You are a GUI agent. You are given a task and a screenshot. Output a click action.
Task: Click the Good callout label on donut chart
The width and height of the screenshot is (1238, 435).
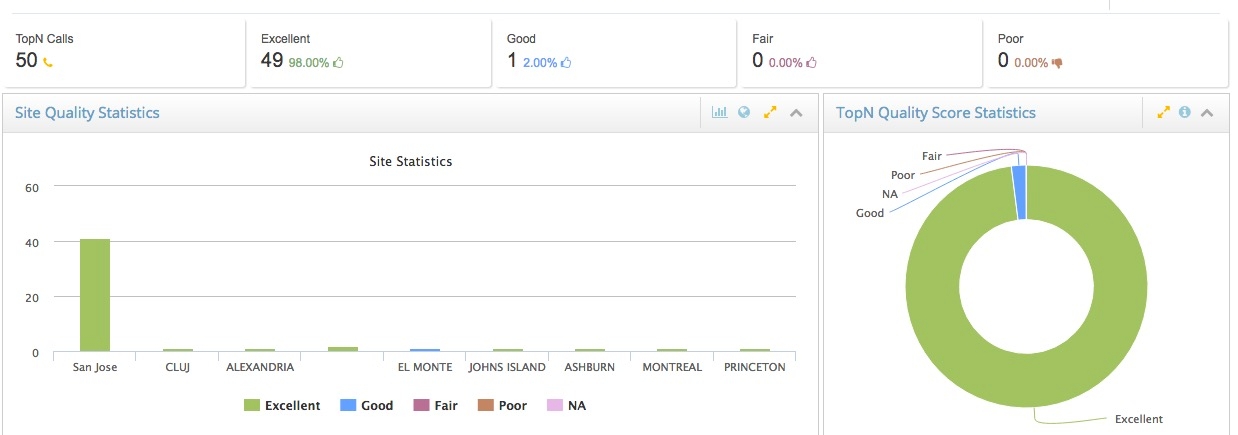pos(870,213)
